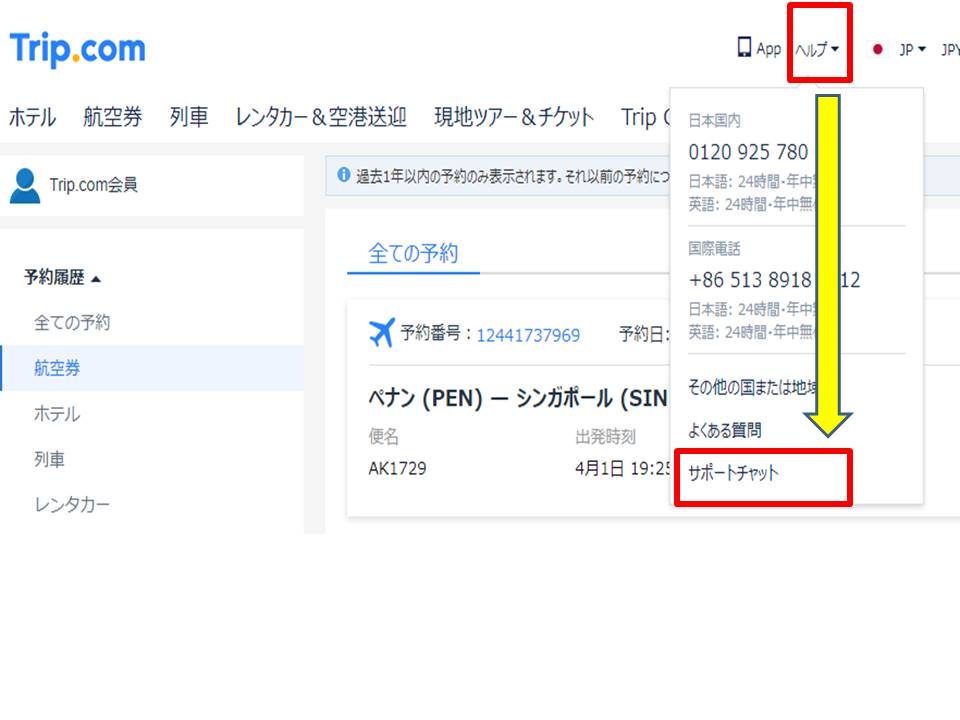960x720 pixels.
Task: Open the JP language dropdown
Action: pos(912,49)
